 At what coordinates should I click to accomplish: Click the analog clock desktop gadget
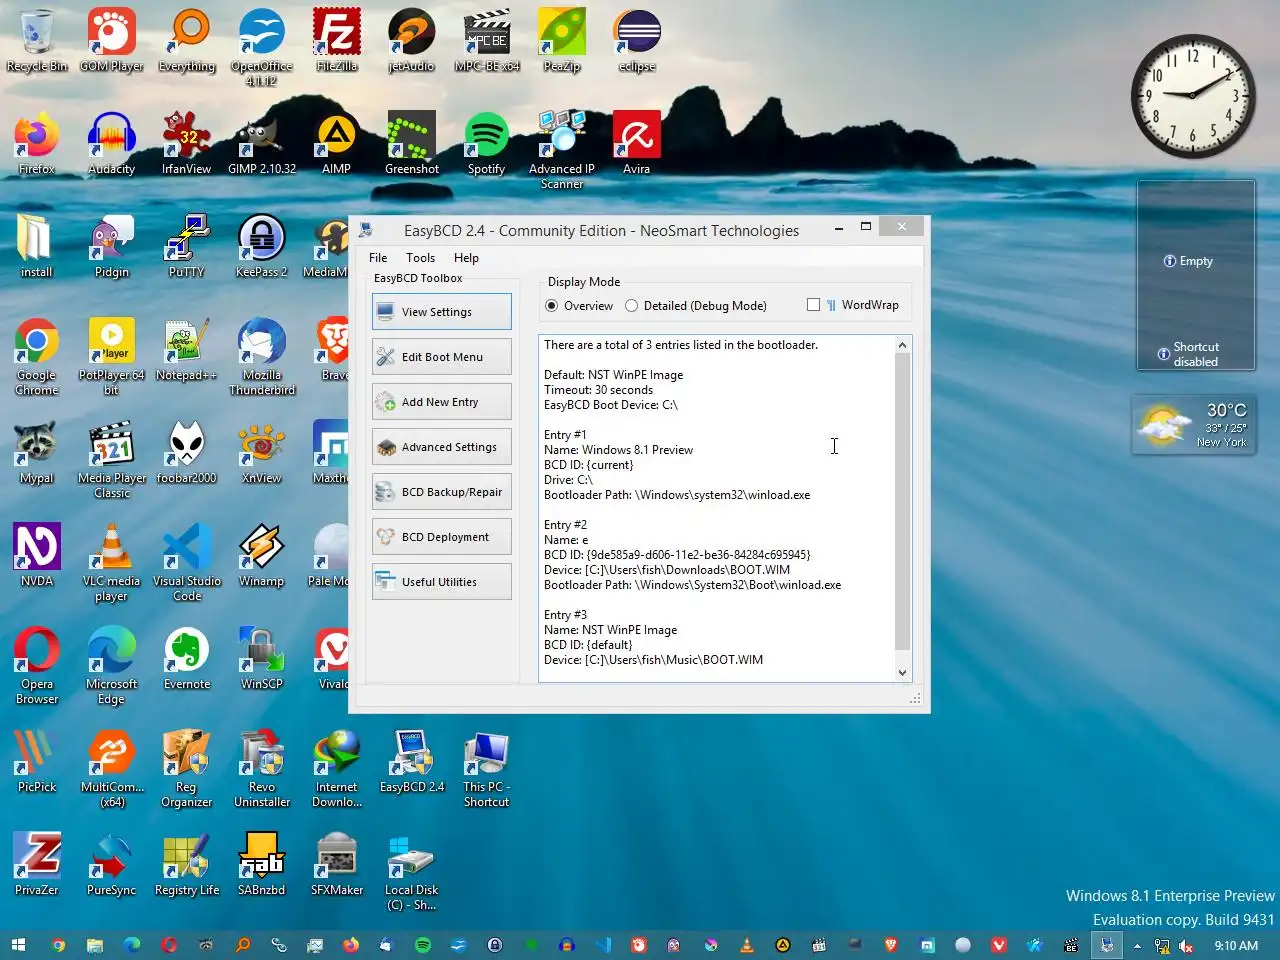(1193, 96)
